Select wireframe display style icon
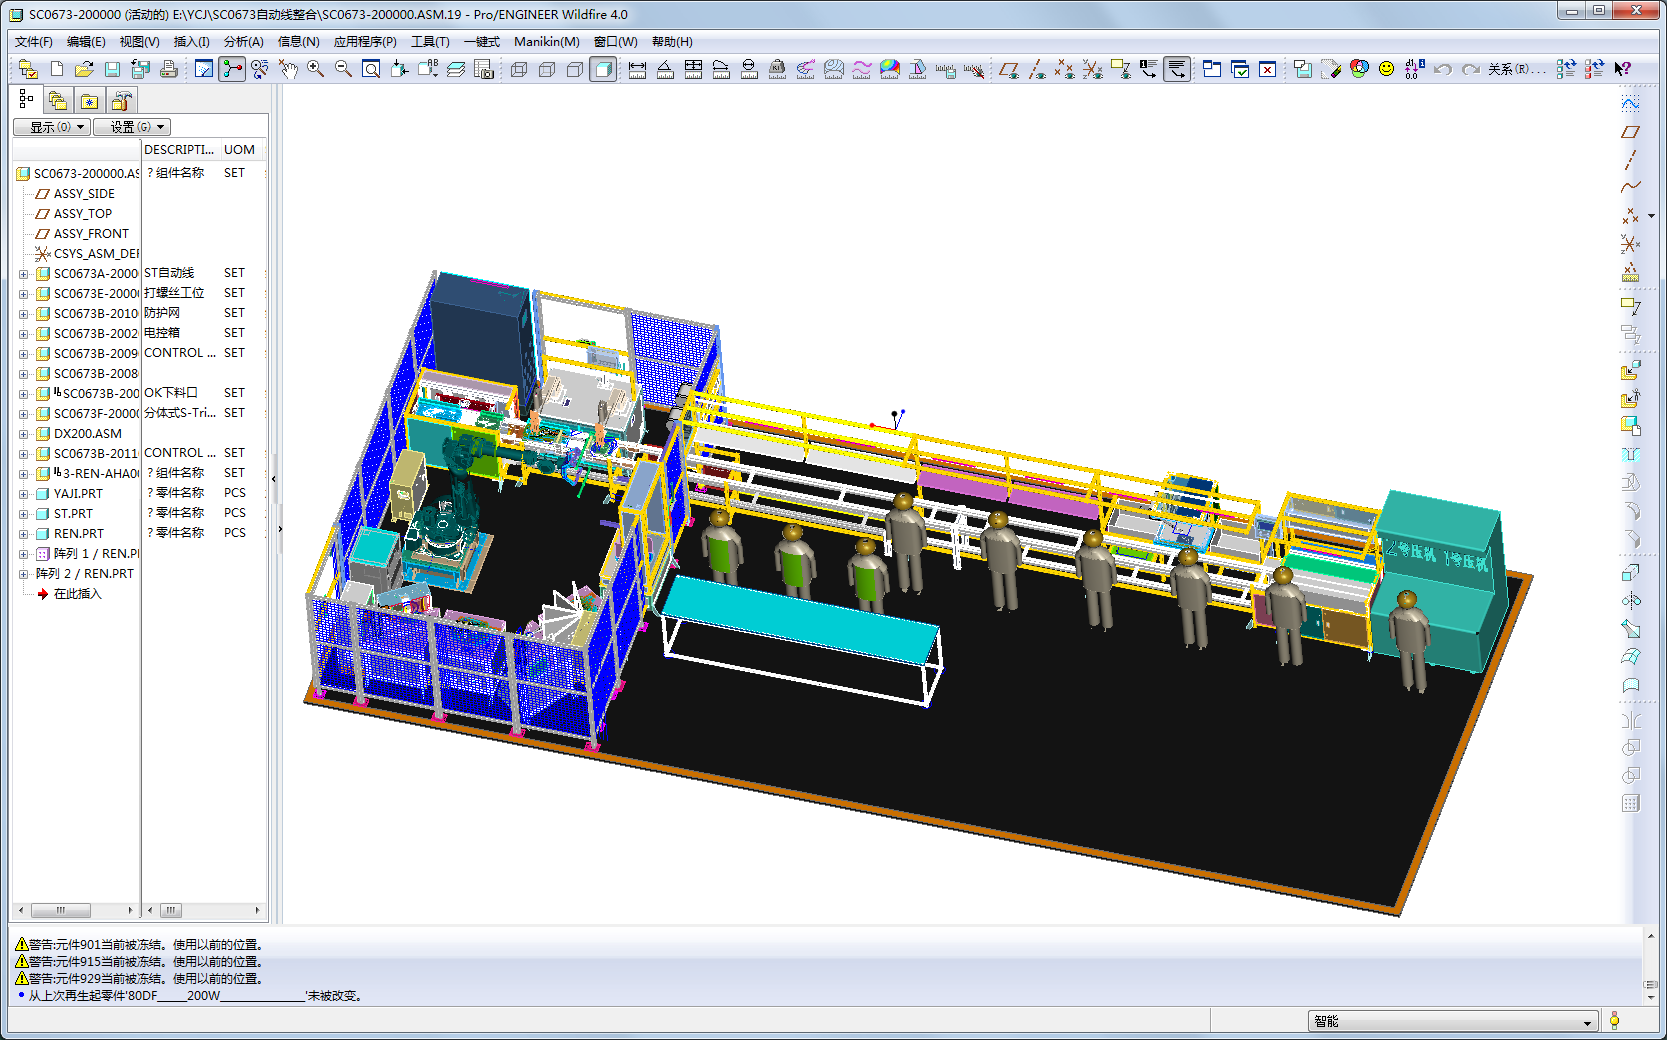Screen dimensions: 1667x1040 [519, 69]
